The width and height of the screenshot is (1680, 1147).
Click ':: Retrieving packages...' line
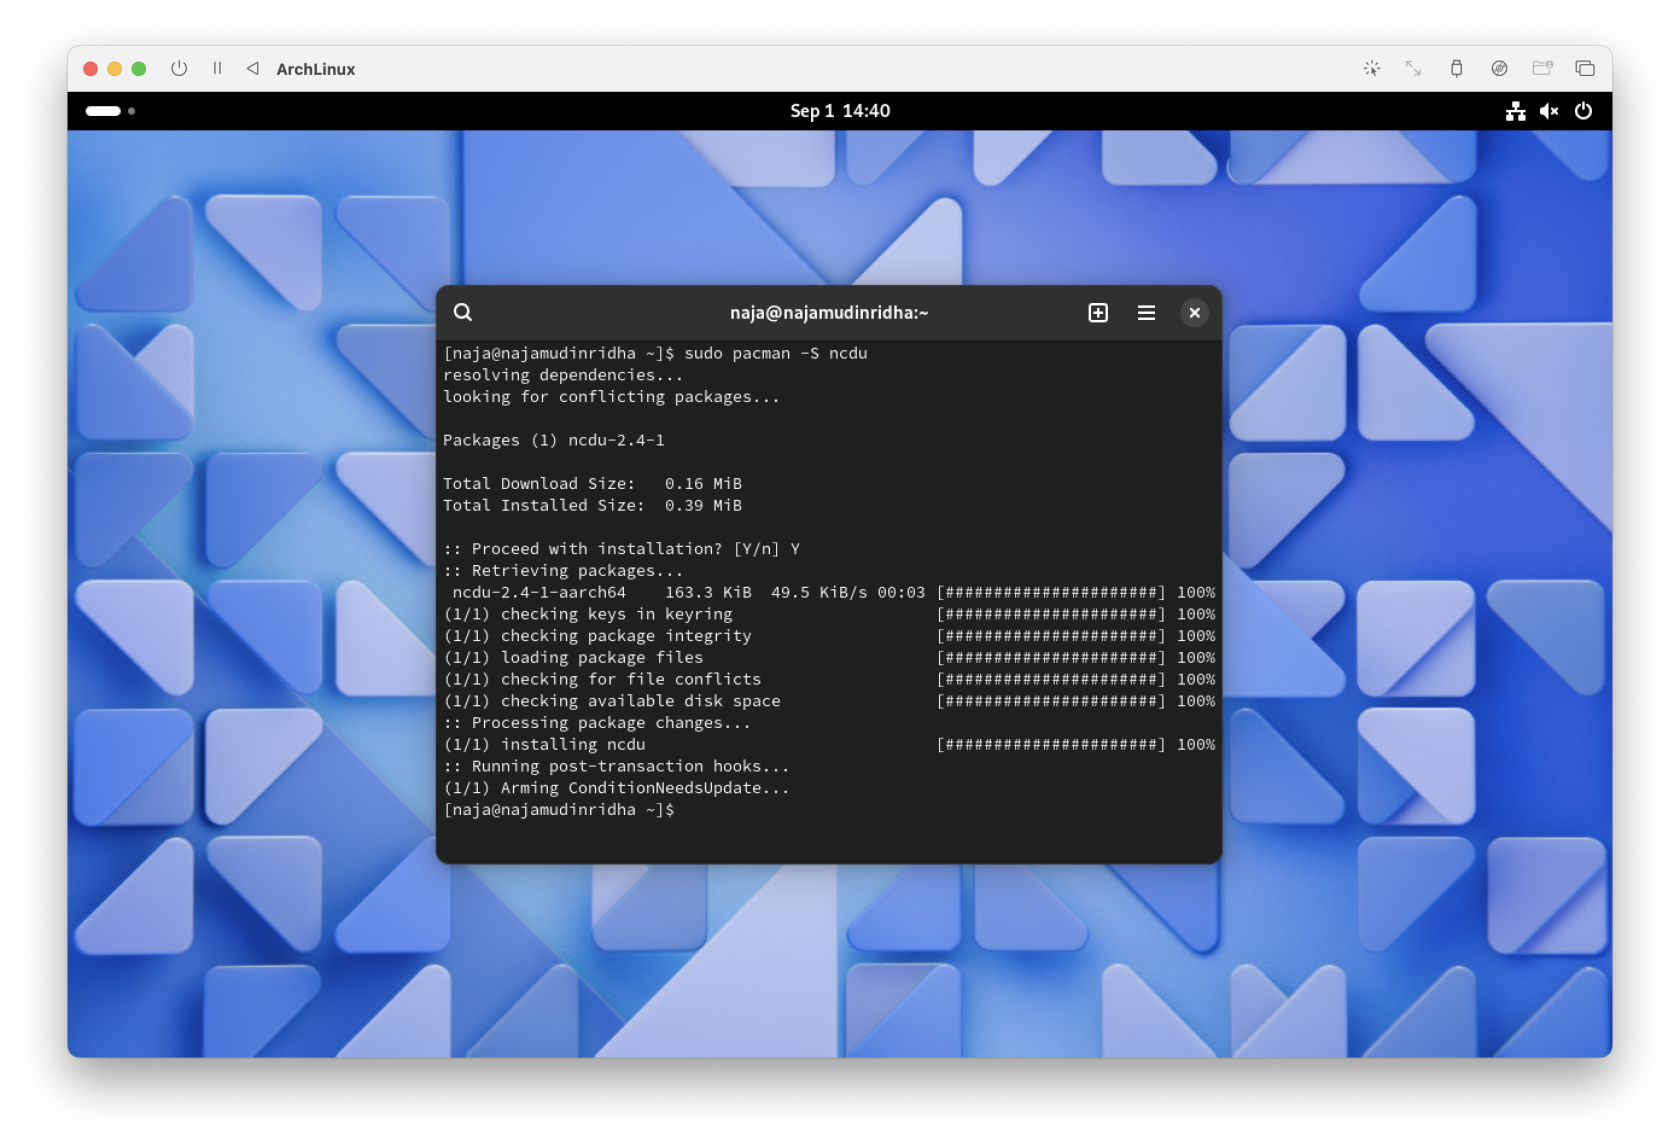[563, 571]
